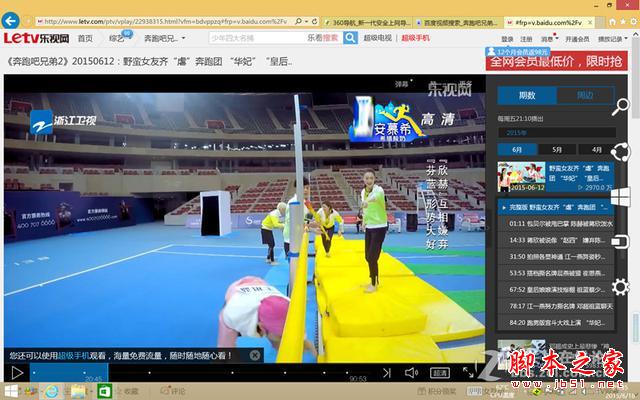Click the Letv logo
Image resolution: width=640 pixels, height=400 pixels.
click(x=36, y=38)
